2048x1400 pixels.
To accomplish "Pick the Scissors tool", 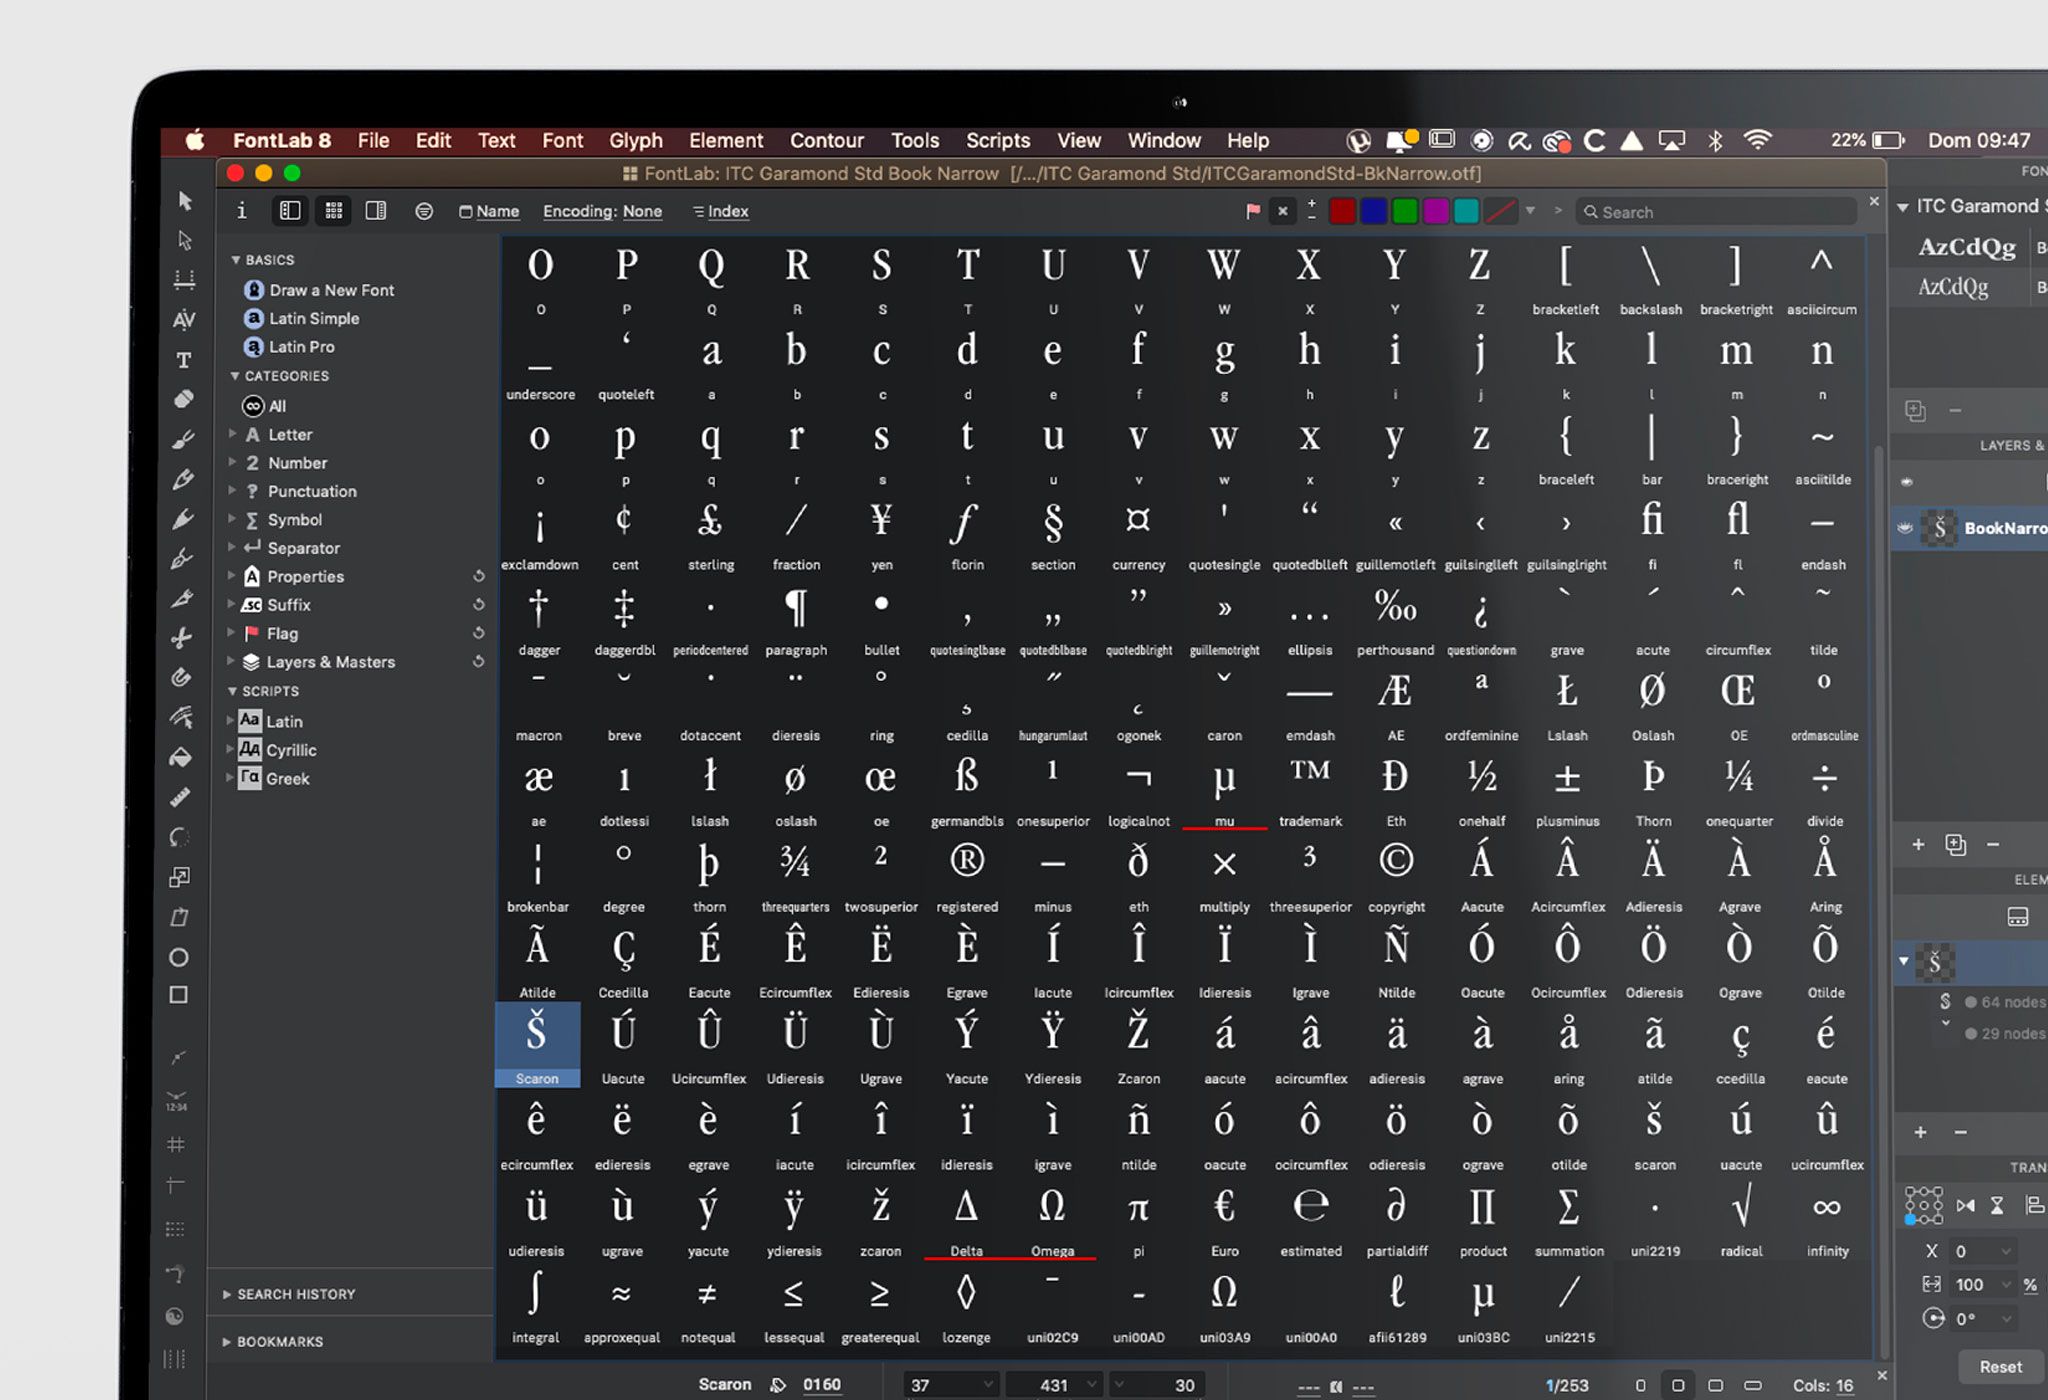I will [x=181, y=638].
